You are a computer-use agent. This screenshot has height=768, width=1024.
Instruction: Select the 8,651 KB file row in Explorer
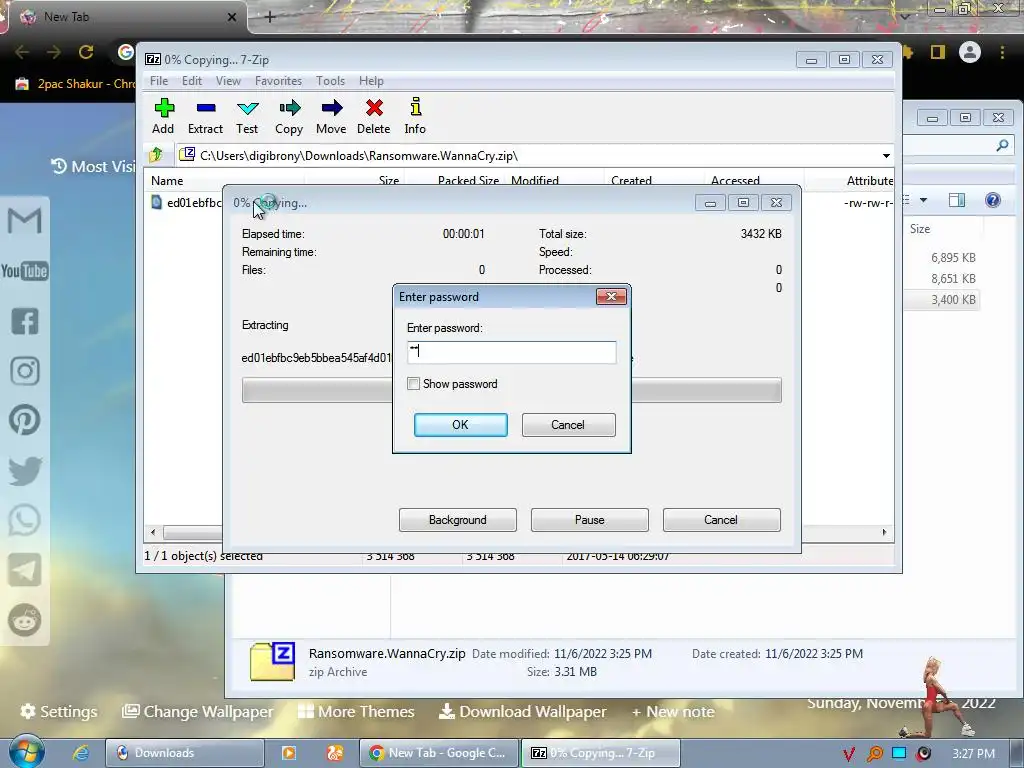pos(942,279)
